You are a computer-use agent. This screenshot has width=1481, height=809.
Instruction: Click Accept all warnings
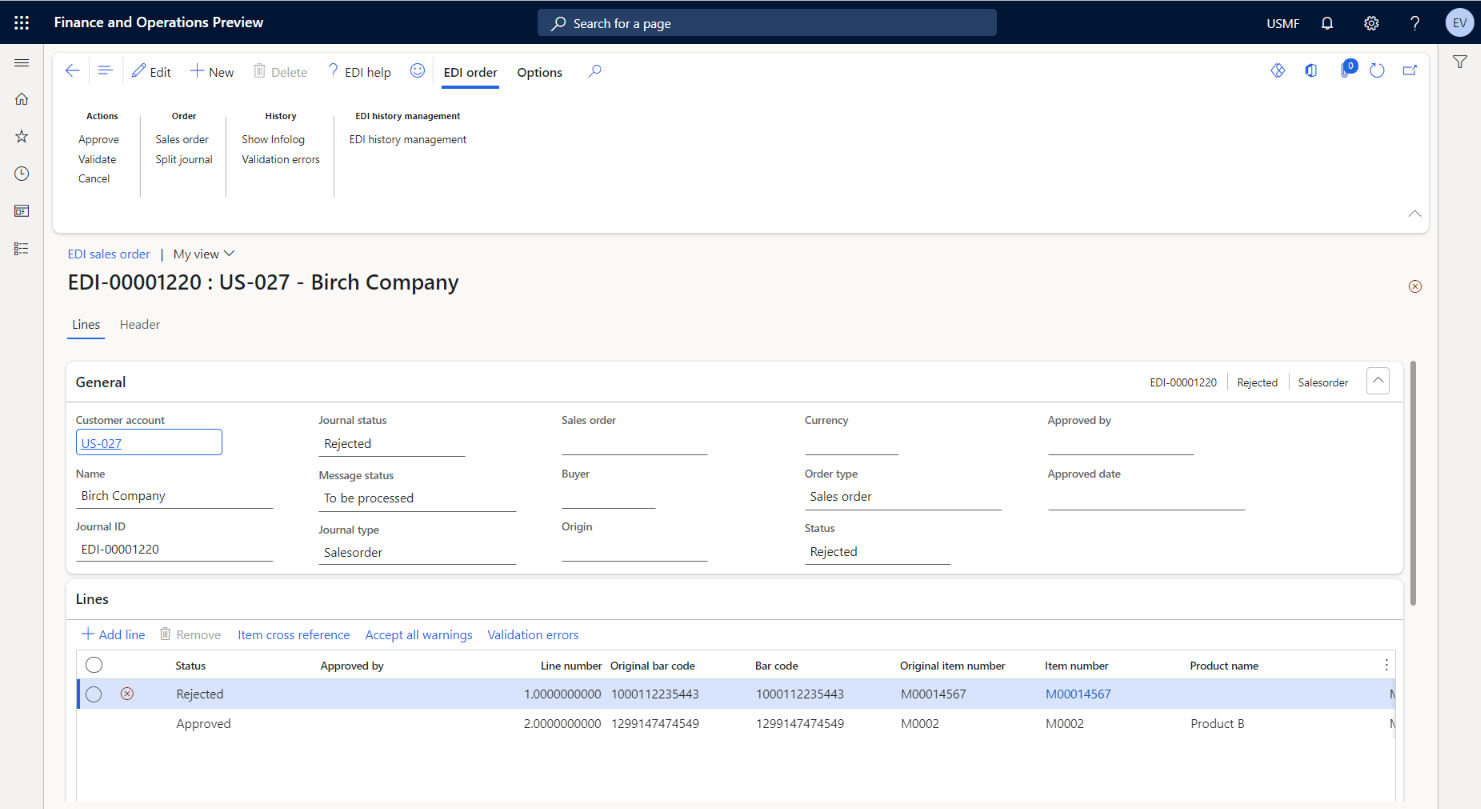[x=418, y=634]
